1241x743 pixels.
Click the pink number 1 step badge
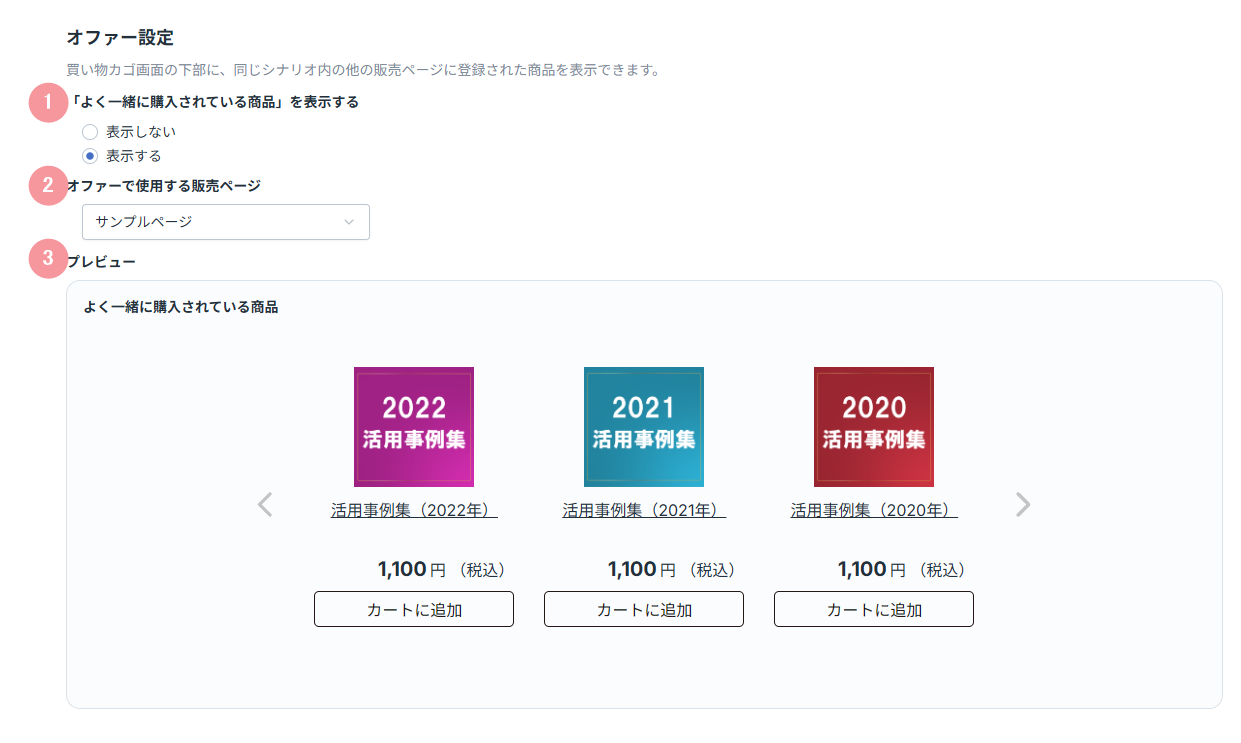coord(48,103)
